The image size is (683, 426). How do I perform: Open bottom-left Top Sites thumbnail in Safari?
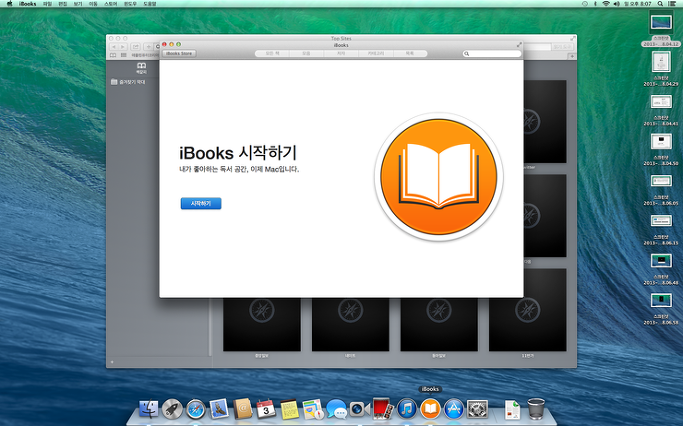pos(262,325)
